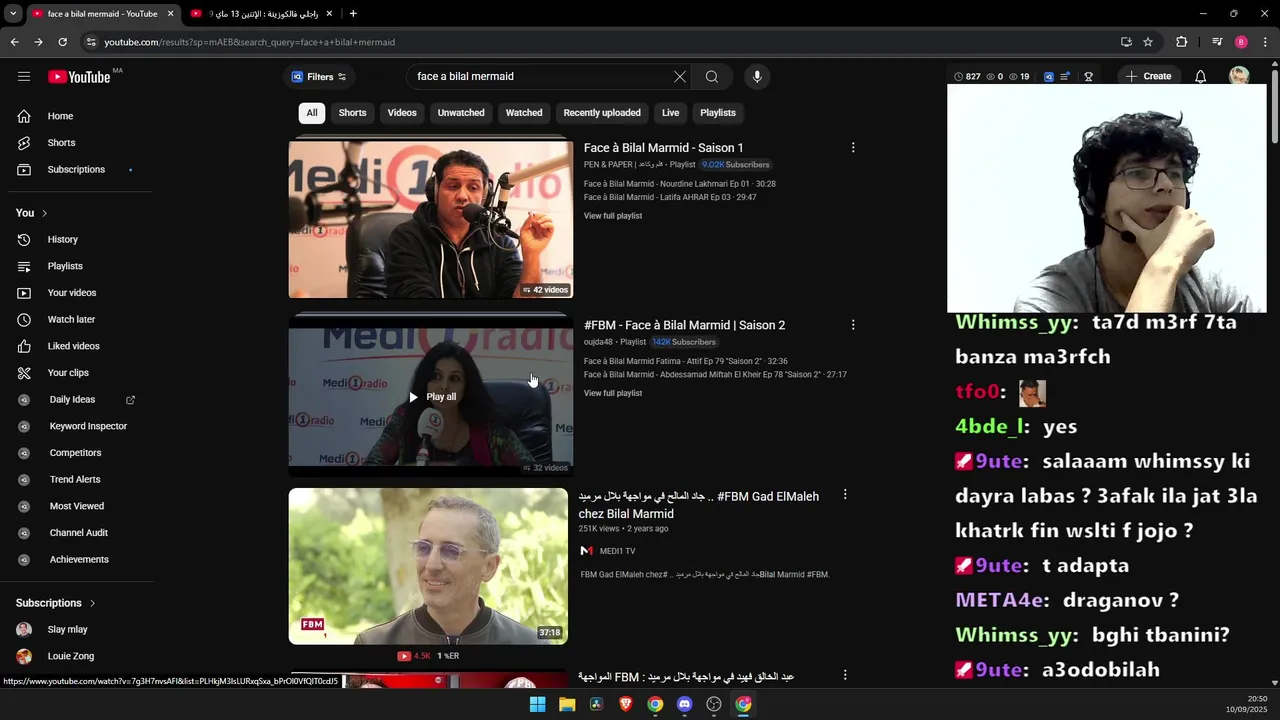Open File Explorer from the taskbar
The image size is (1280, 720).
coord(567,704)
